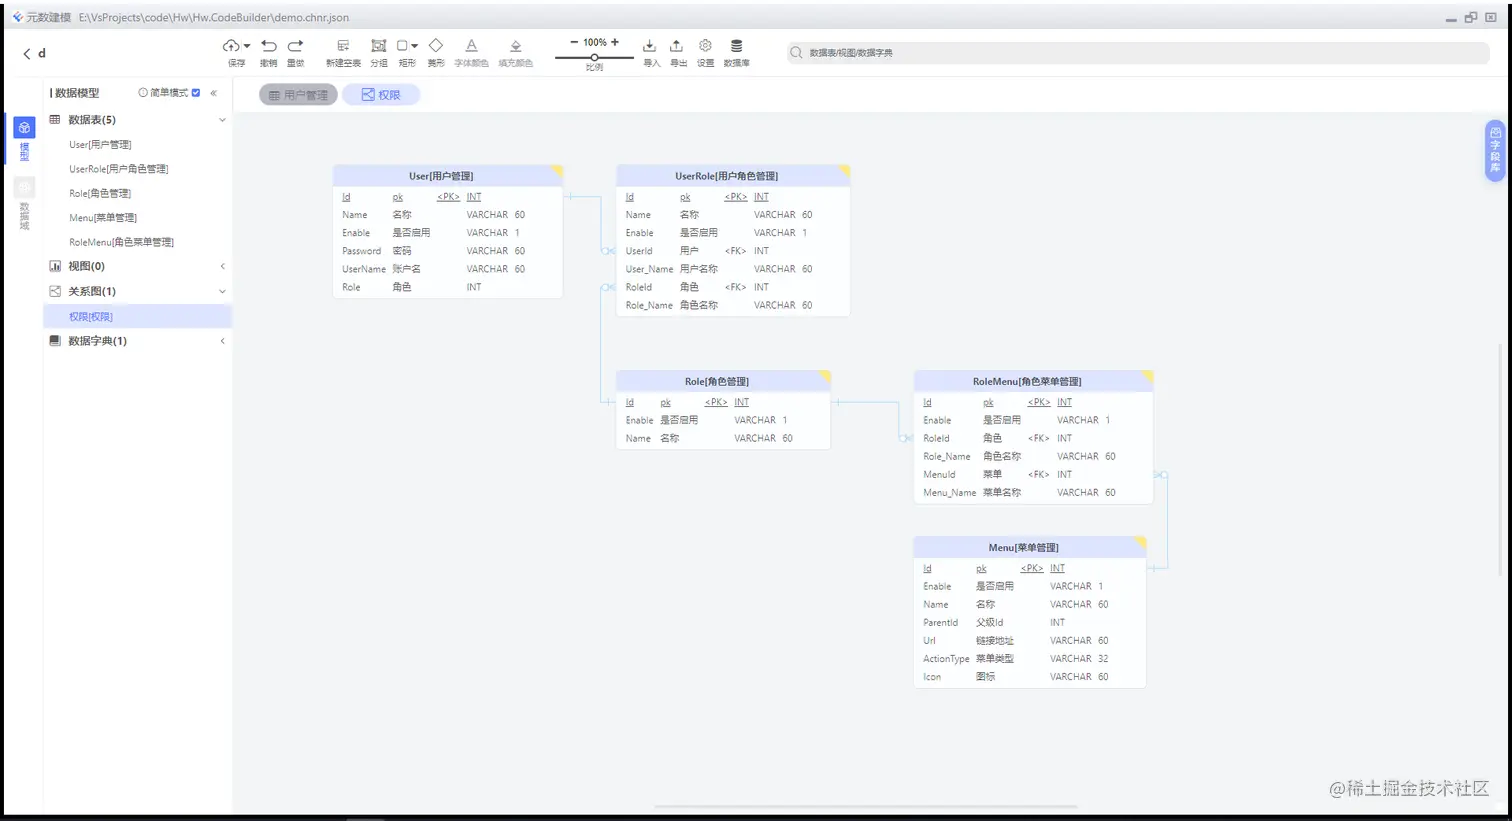The image size is (1512, 821).
Task: Open the fill color (填充颜色) picker
Action: click(x=515, y=46)
